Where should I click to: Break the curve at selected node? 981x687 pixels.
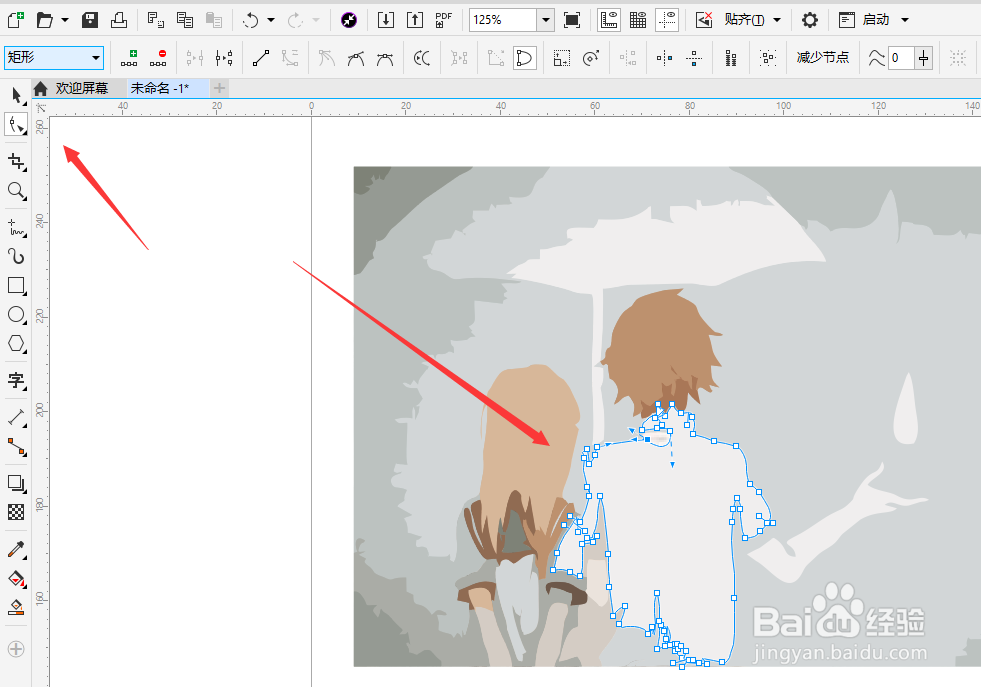224,58
